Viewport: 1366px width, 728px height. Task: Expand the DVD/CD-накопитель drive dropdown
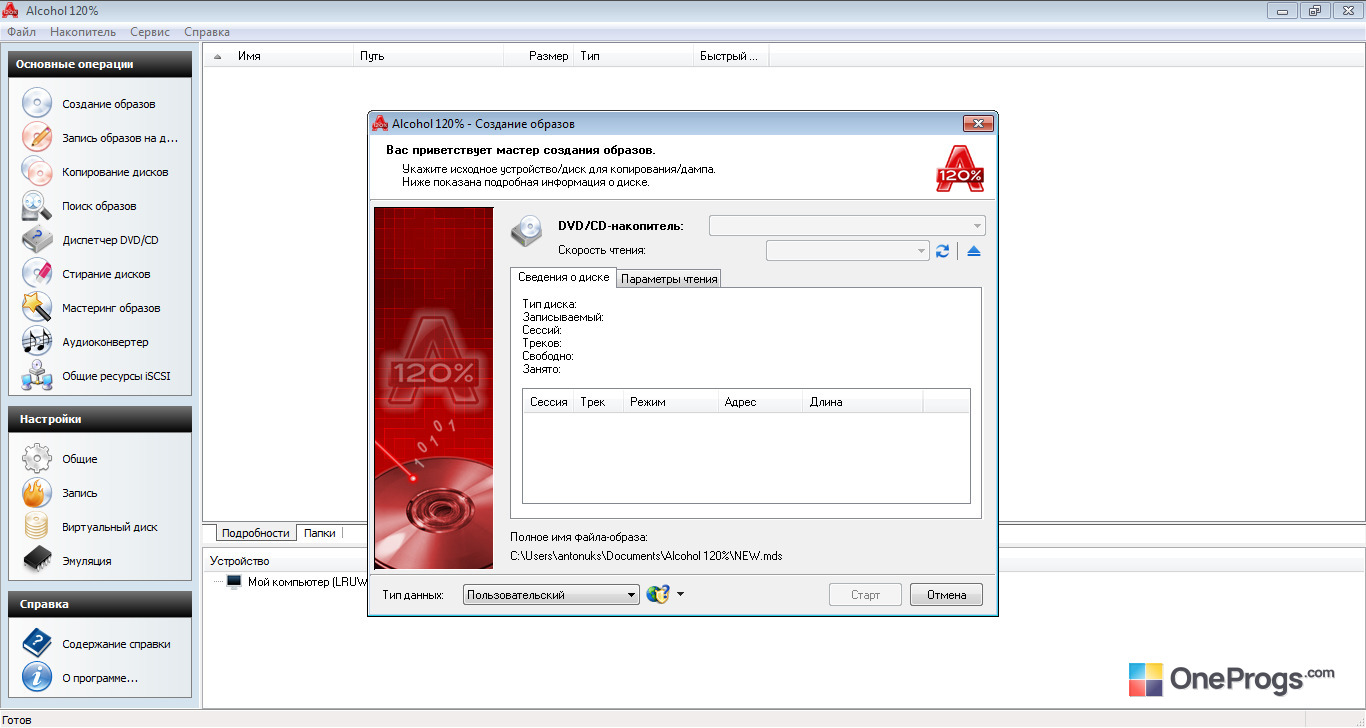tap(847, 226)
